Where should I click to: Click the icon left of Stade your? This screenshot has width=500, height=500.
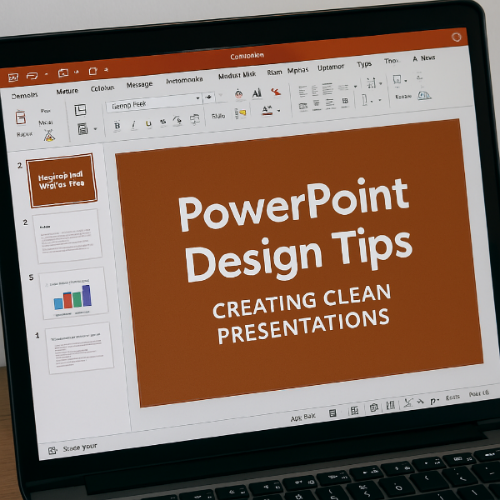tap(53, 451)
